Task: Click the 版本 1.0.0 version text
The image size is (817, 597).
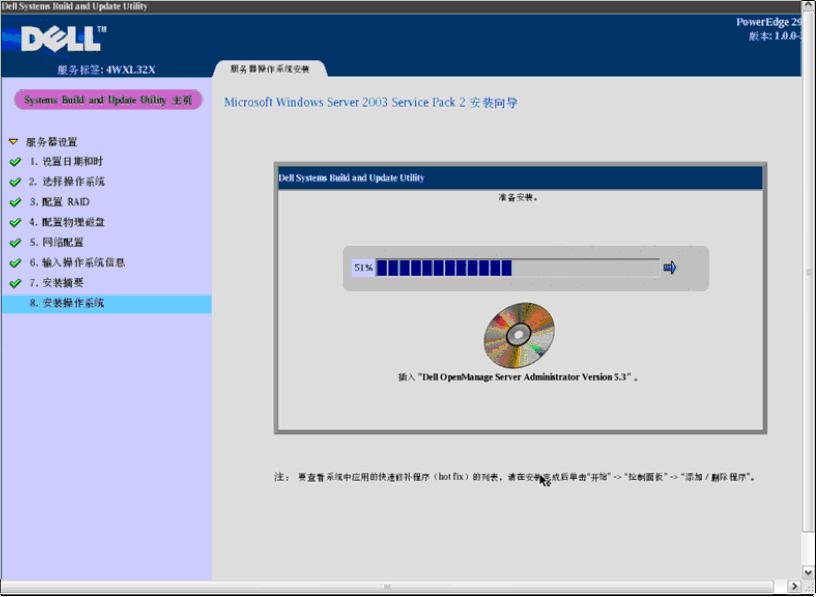Action: coord(775,36)
